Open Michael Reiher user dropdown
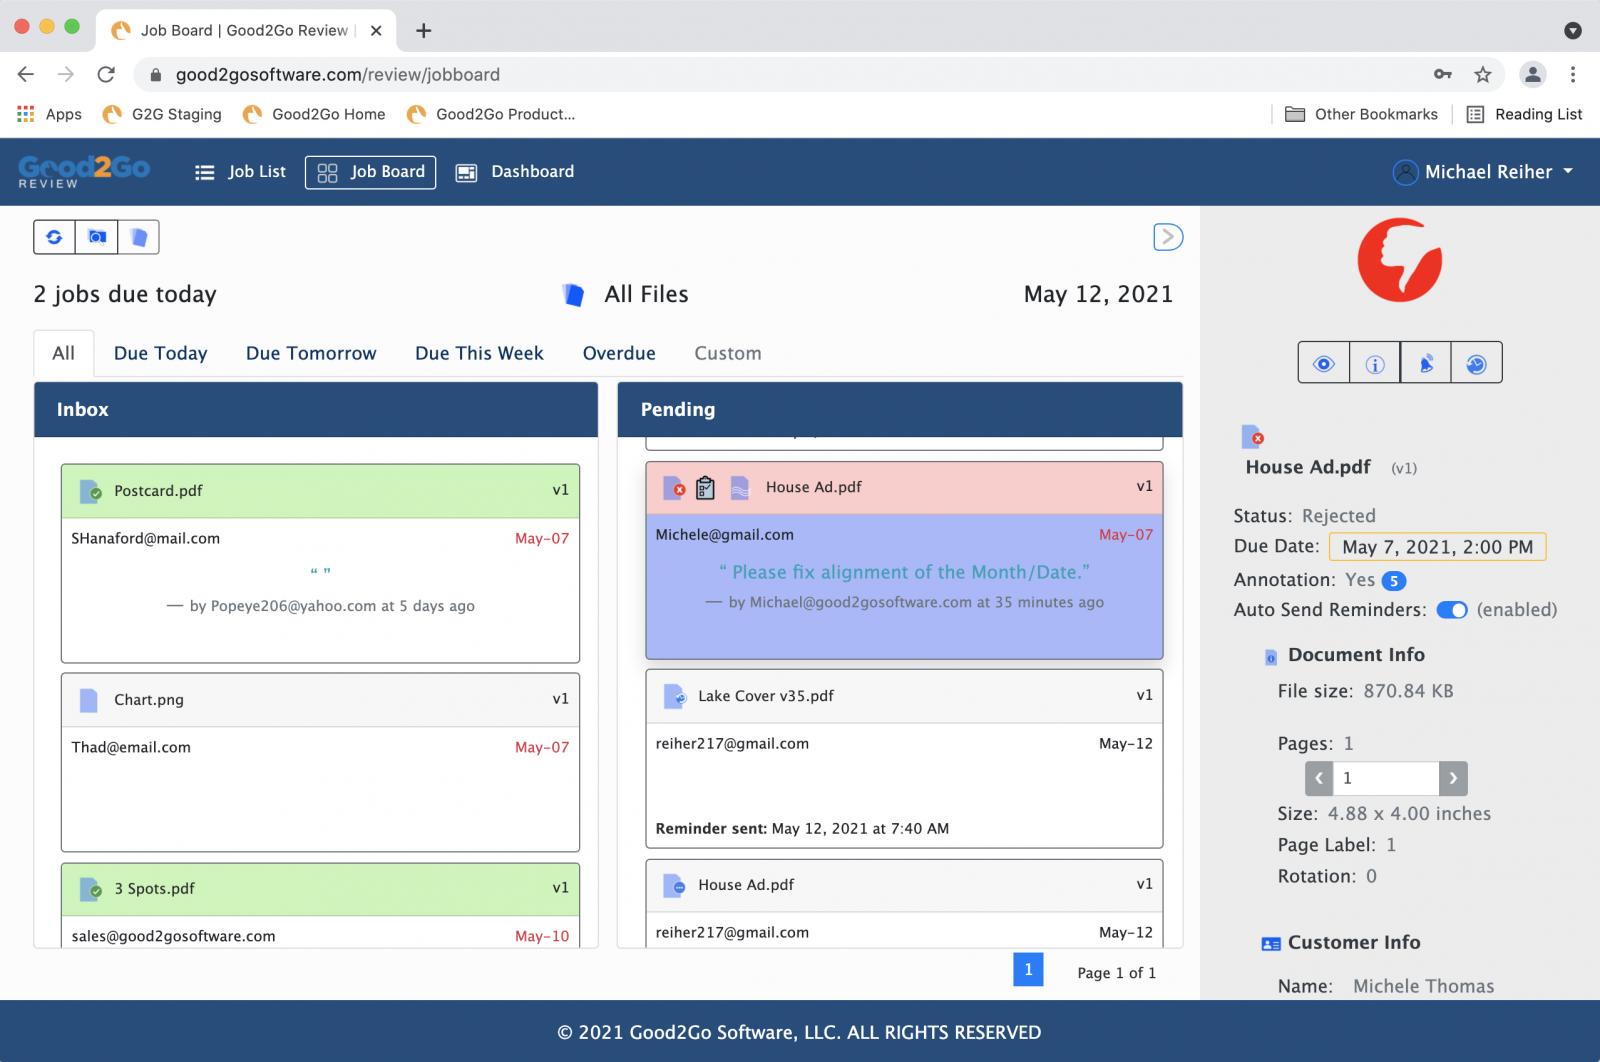The image size is (1600, 1062). pyautogui.click(x=1484, y=172)
